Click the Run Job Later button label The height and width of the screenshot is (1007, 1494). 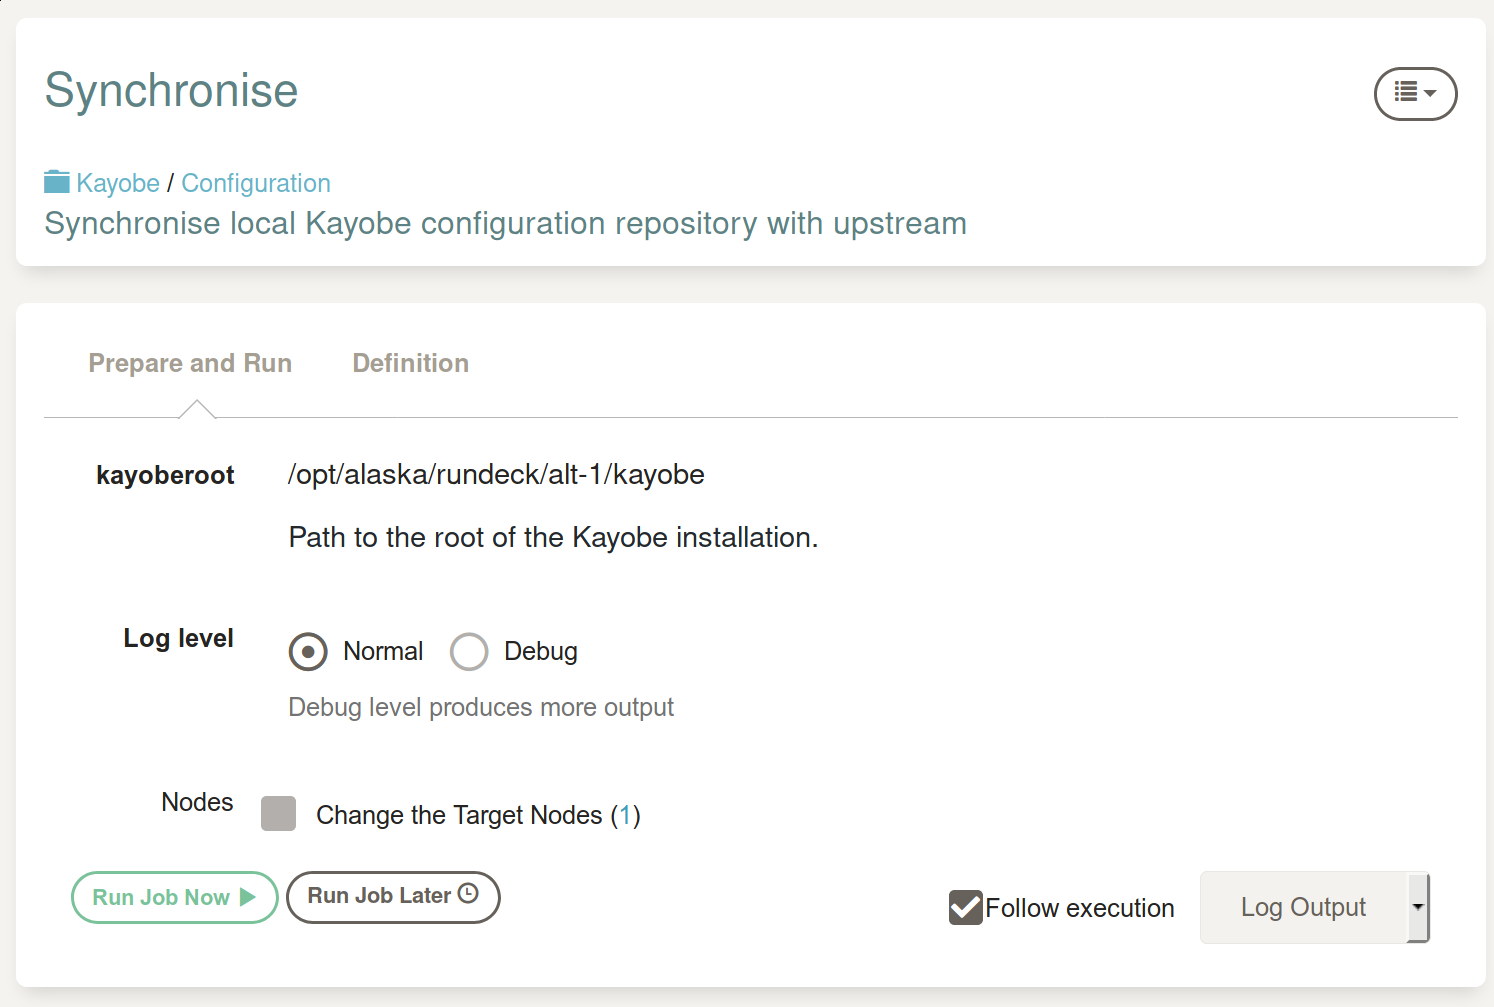pyautogui.click(x=379, y=896)
